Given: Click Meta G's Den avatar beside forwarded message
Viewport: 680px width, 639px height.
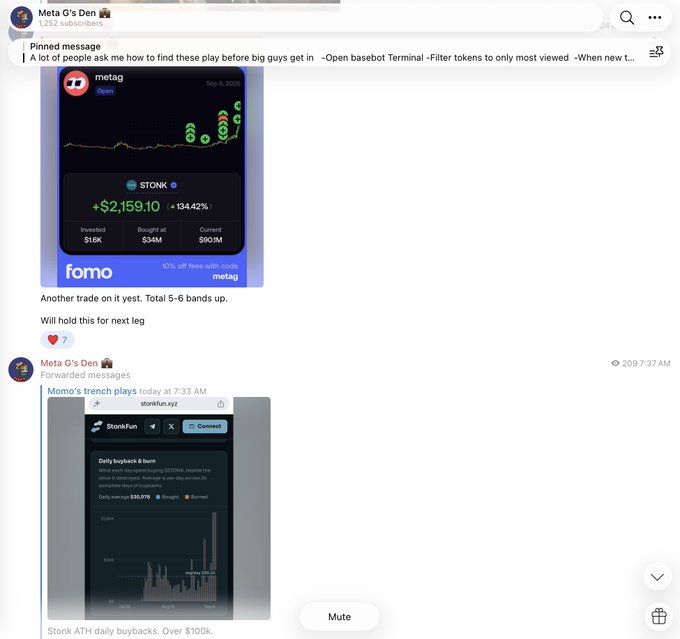Looking at the screenshot, I should (21, 370).
